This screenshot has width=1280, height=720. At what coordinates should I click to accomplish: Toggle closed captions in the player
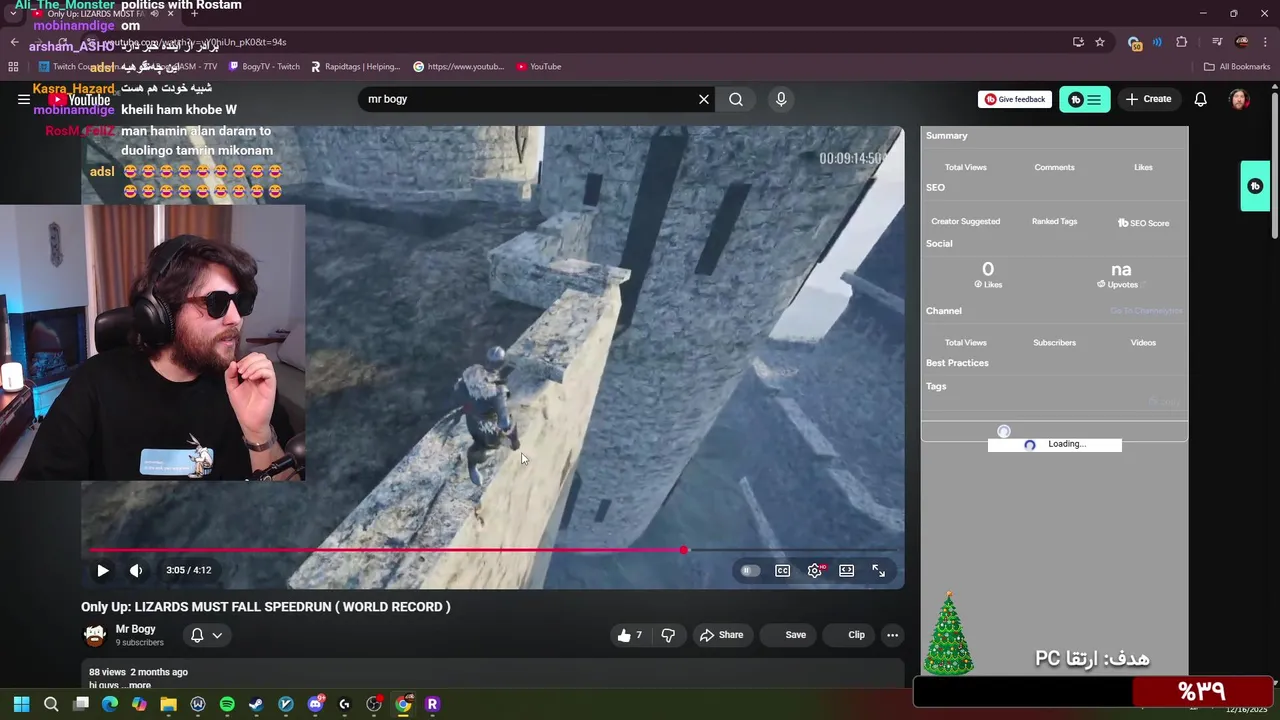tap(783, 570)
